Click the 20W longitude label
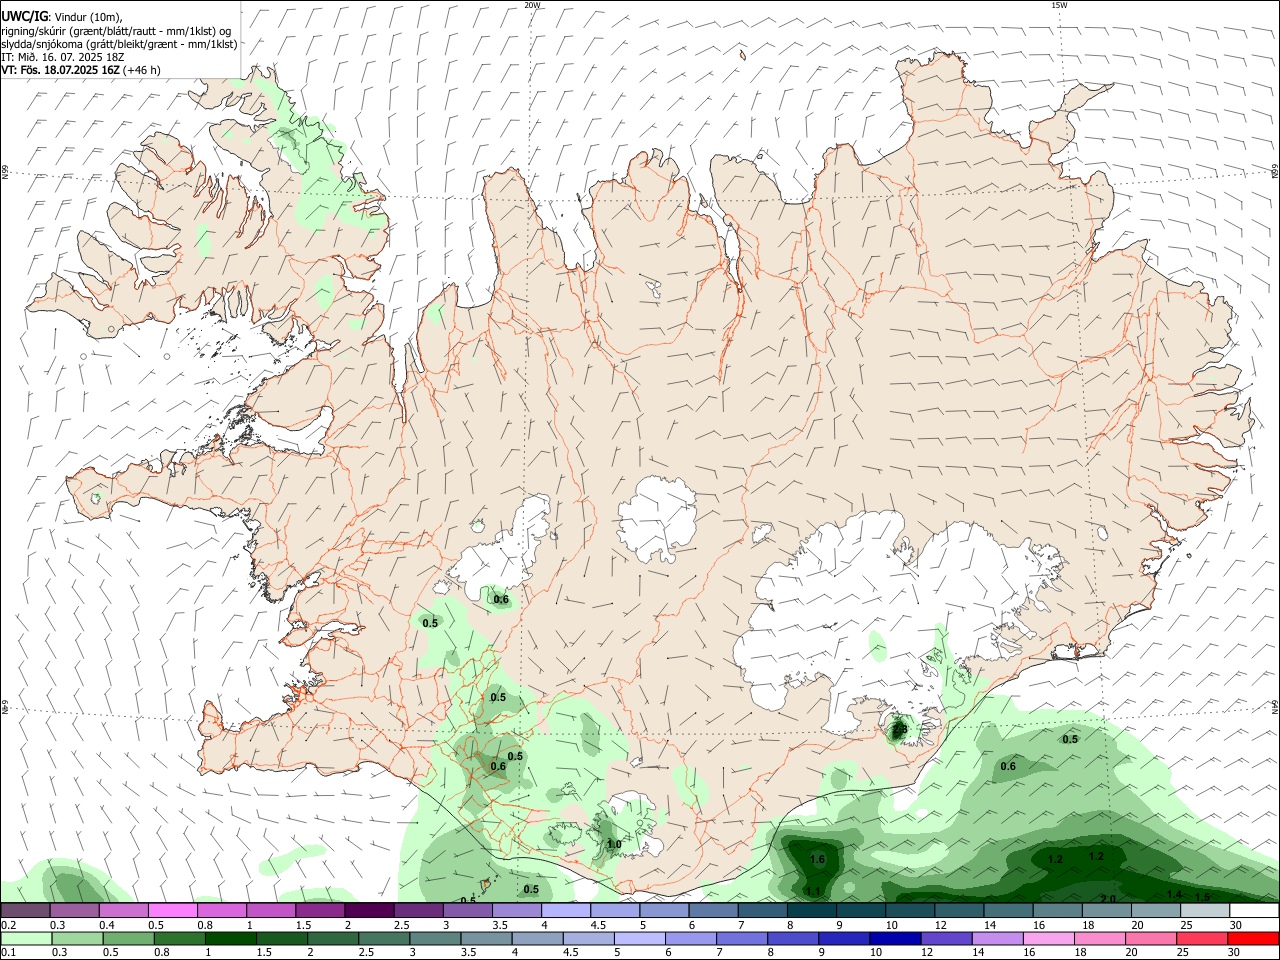This screenshot has height=960, width=1280. (532, 5)
